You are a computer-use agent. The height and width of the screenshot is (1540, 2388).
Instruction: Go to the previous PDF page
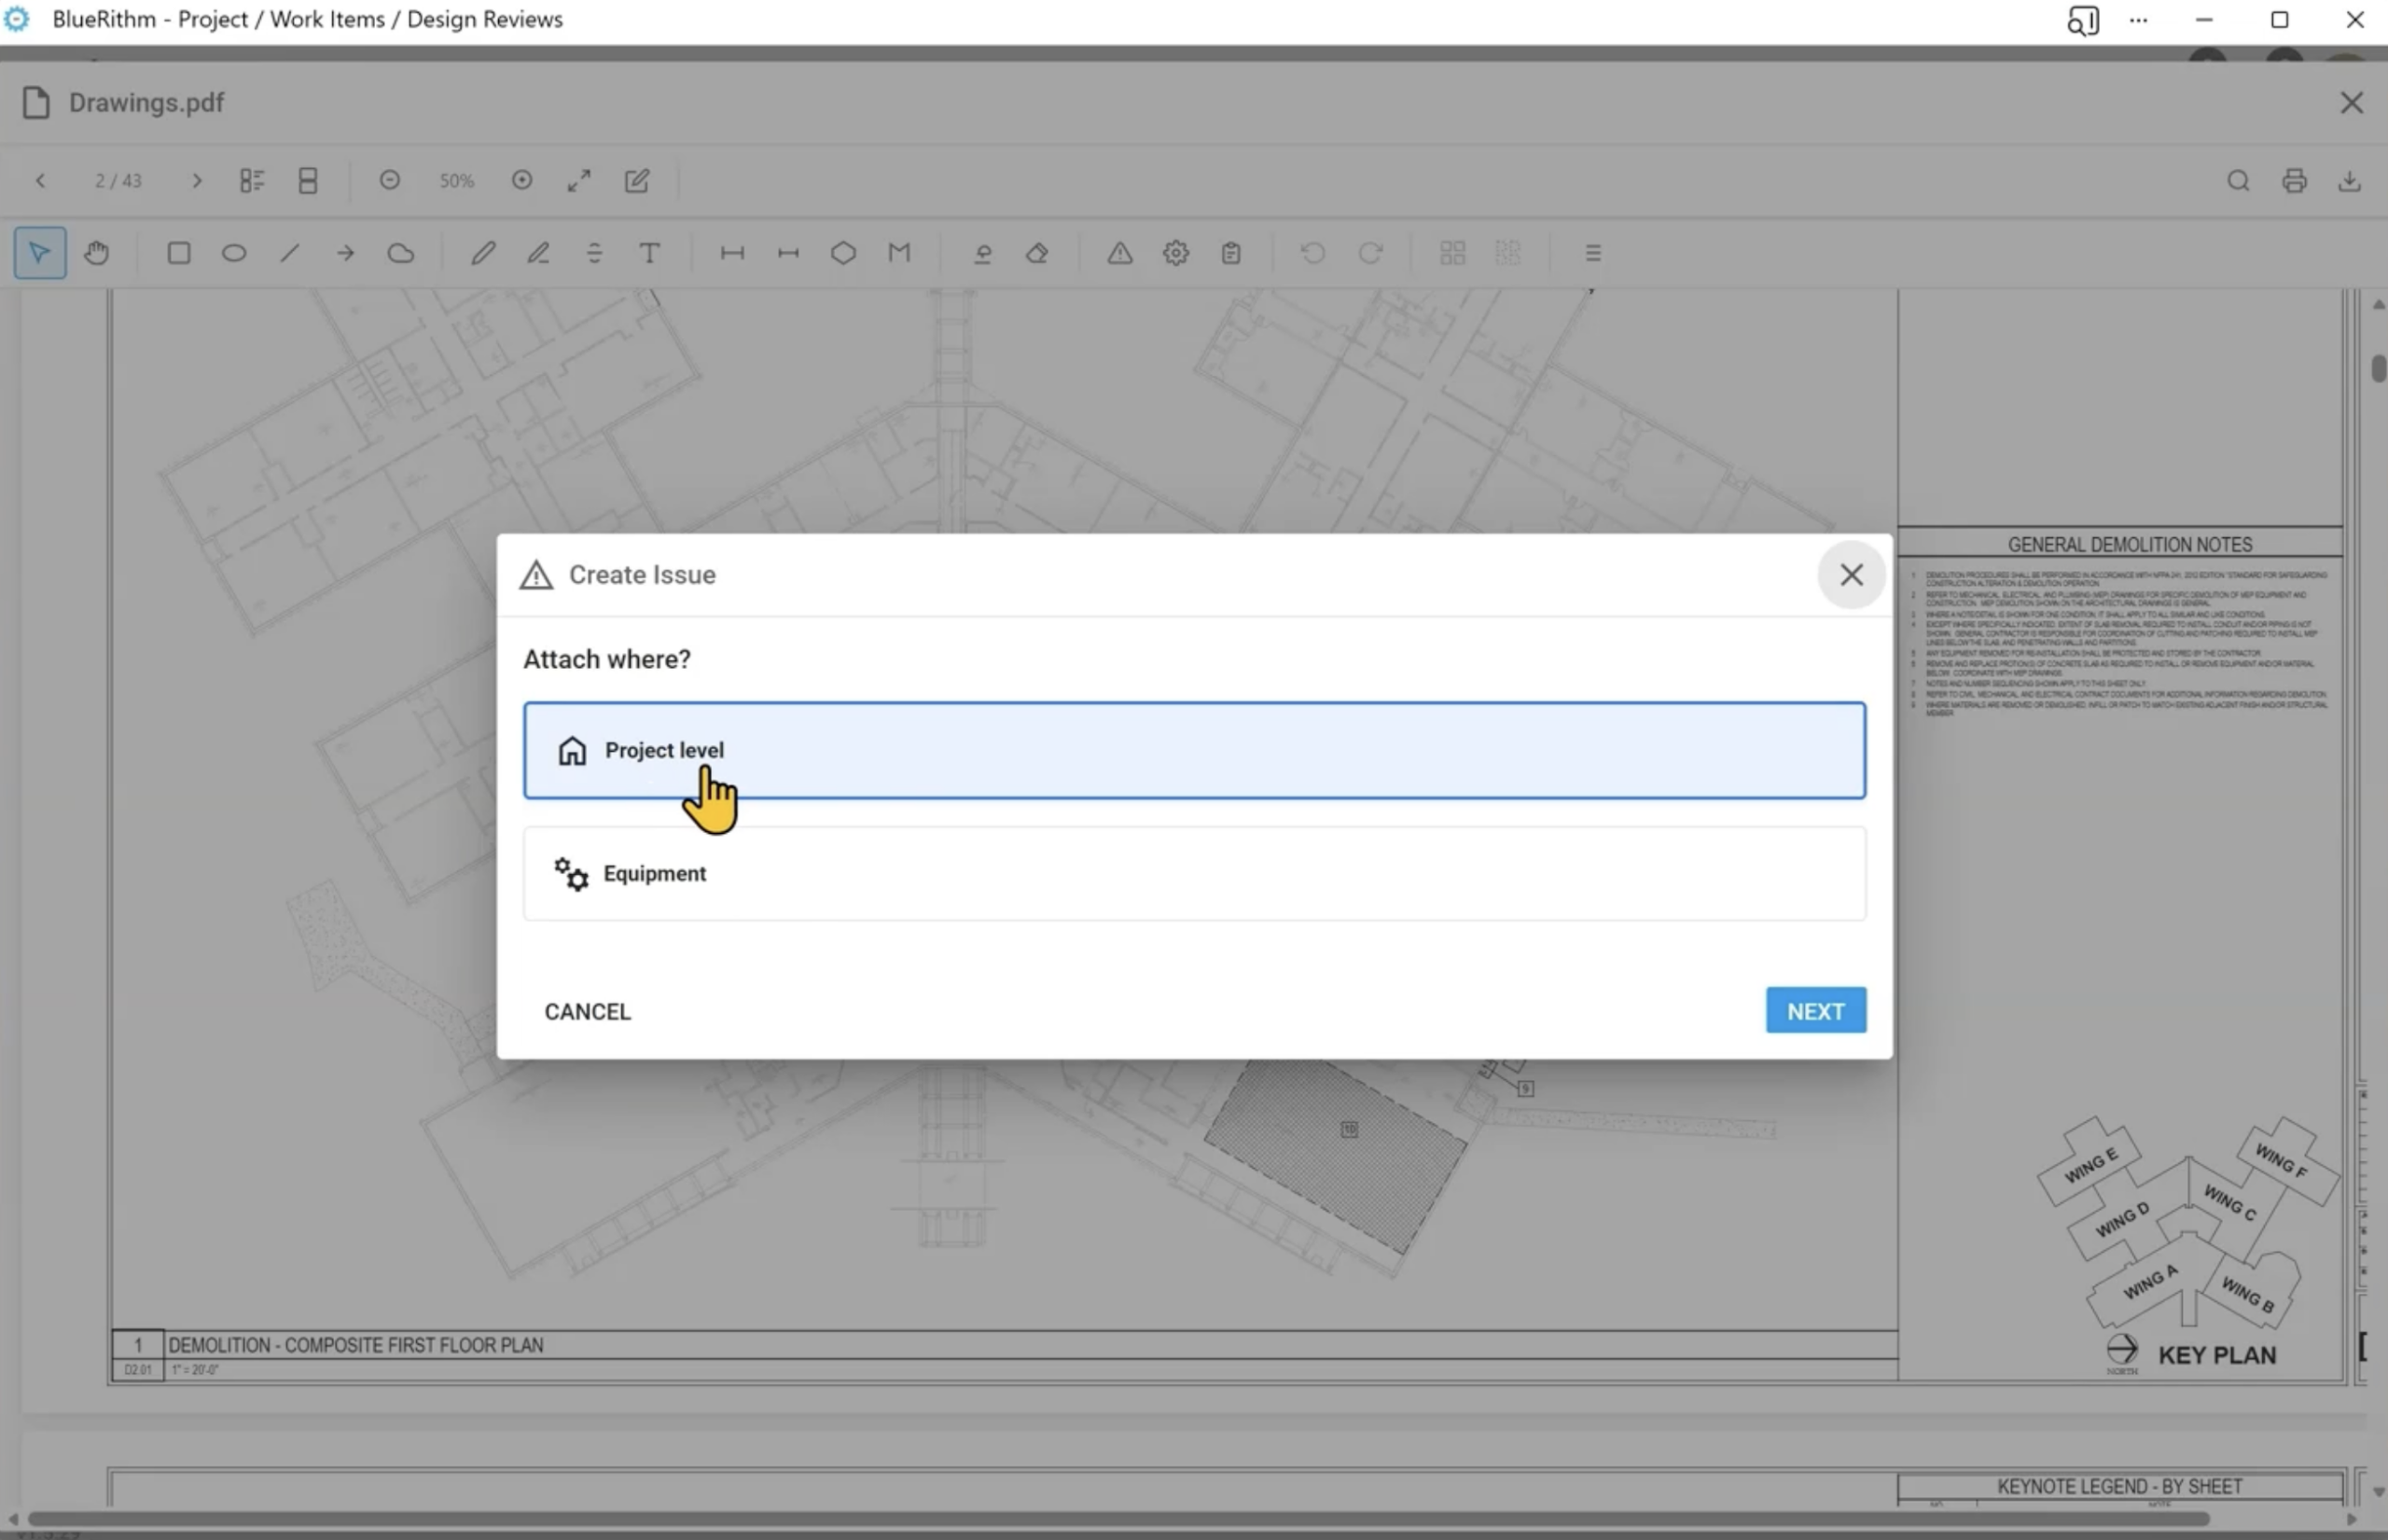point(41,181)
